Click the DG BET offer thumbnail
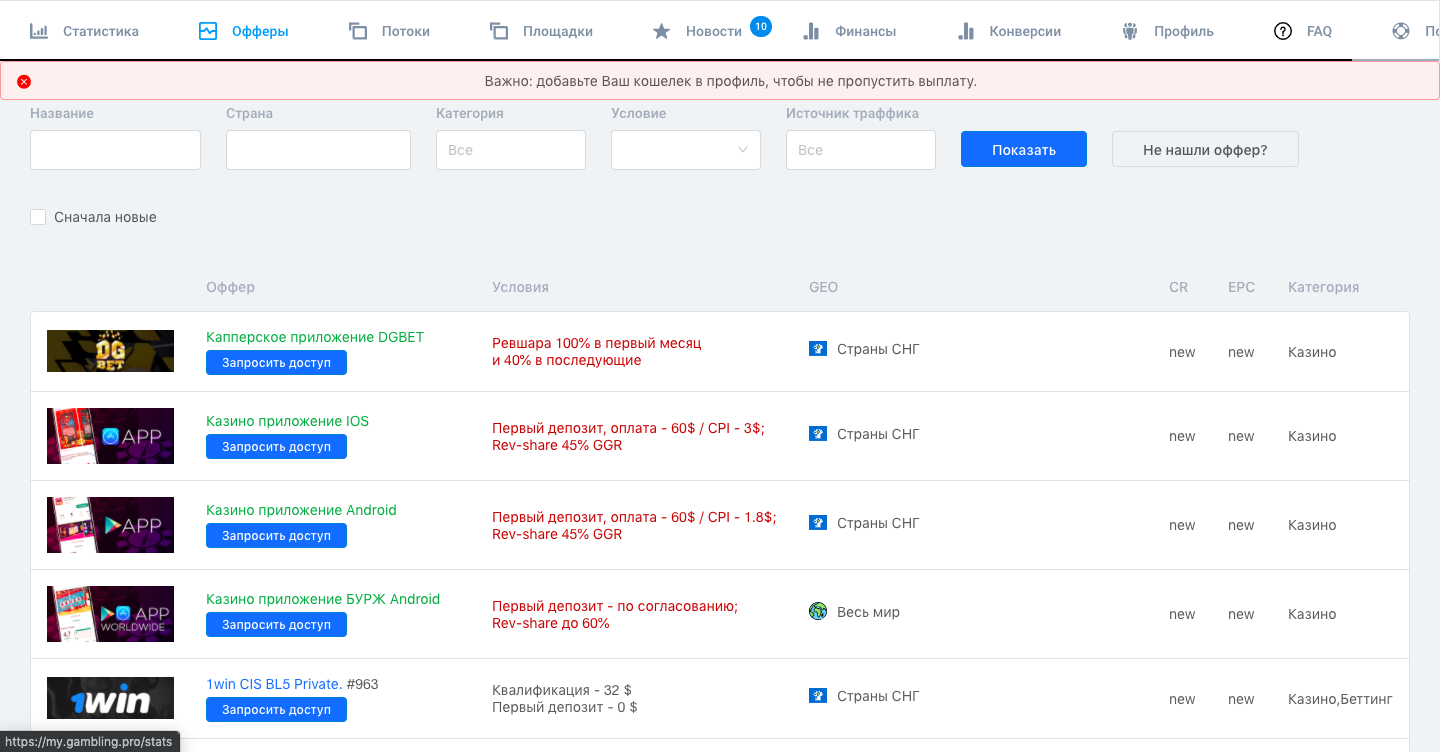This screenshot has height=752, width=1440. pyautogui.click(x=110, y=351)
